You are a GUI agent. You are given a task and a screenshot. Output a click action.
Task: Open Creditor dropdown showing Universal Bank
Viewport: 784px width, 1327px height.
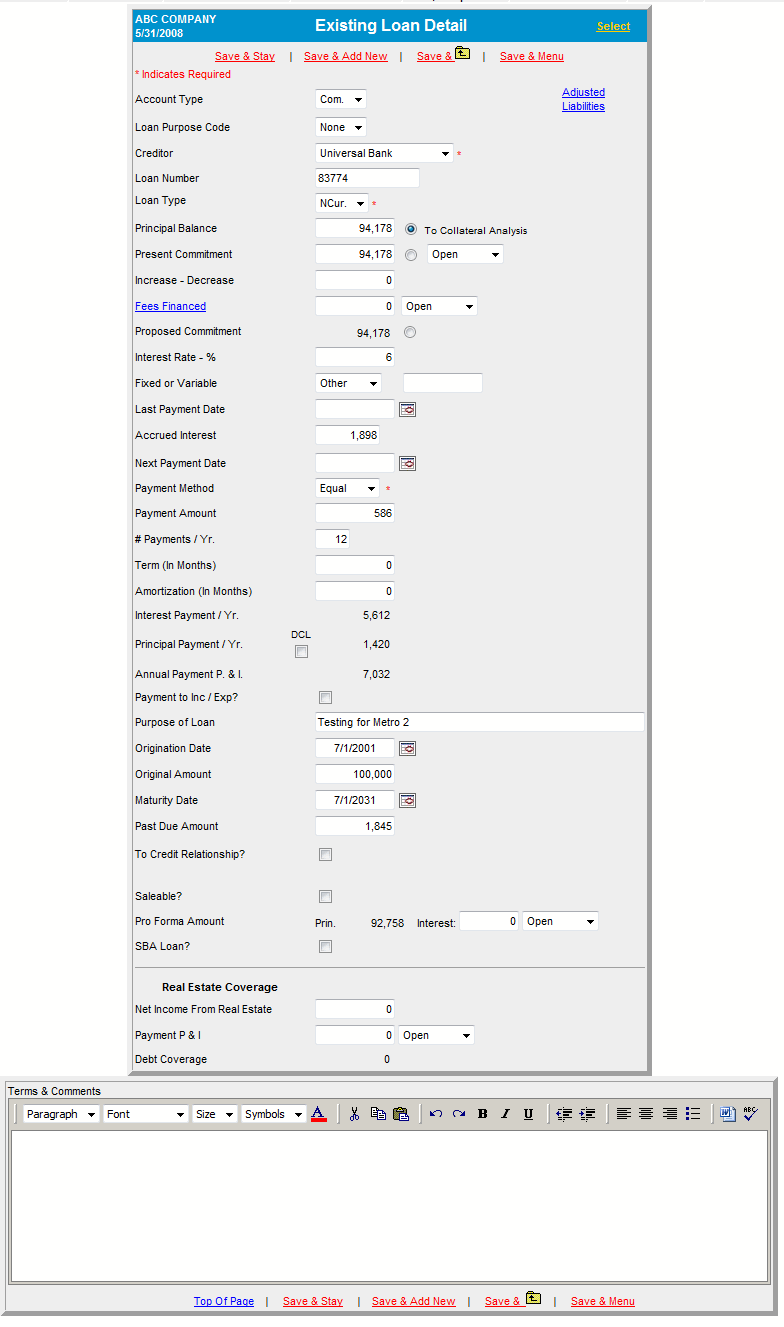[384, 153]
